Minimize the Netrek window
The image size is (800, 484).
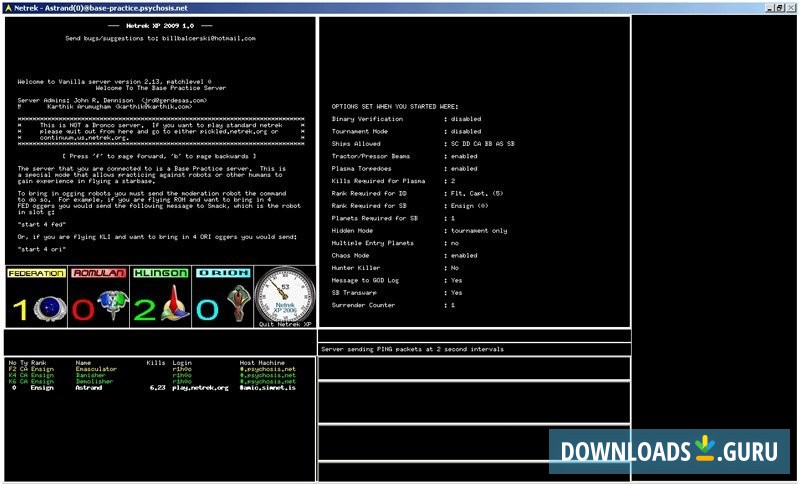770,8
